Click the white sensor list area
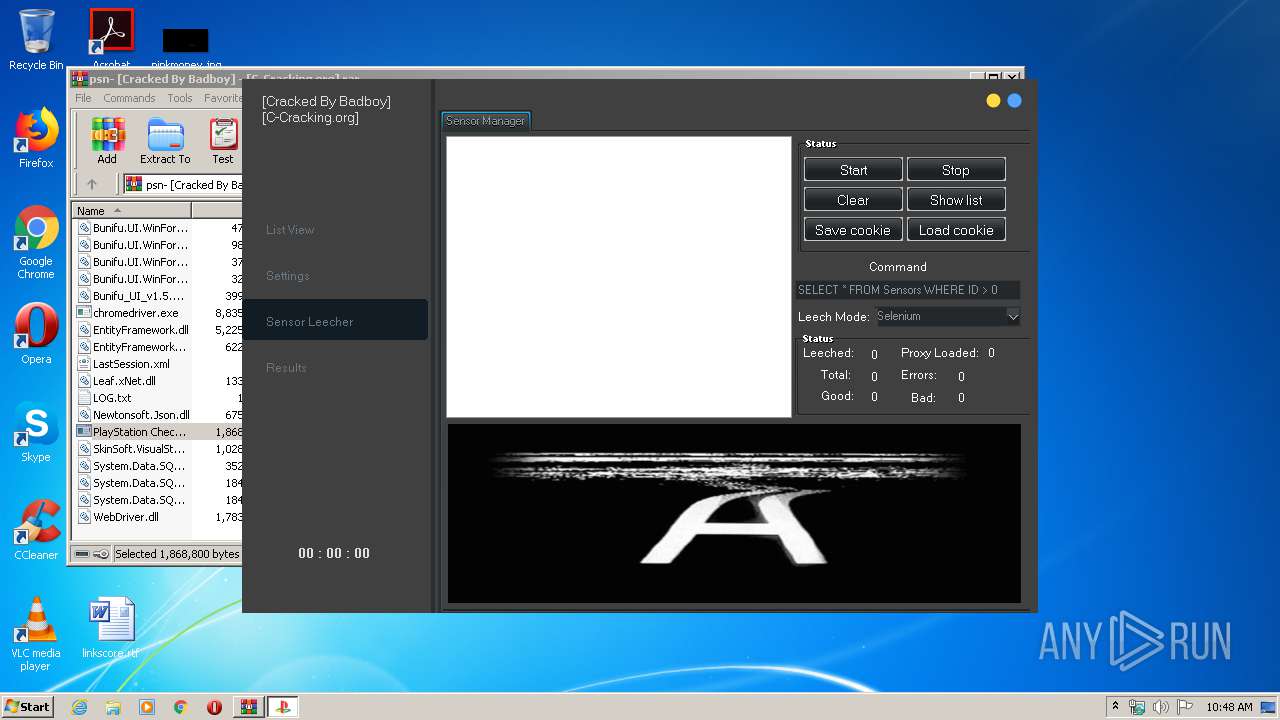This screenshot has height=720, width=1280. click(619, 277)
